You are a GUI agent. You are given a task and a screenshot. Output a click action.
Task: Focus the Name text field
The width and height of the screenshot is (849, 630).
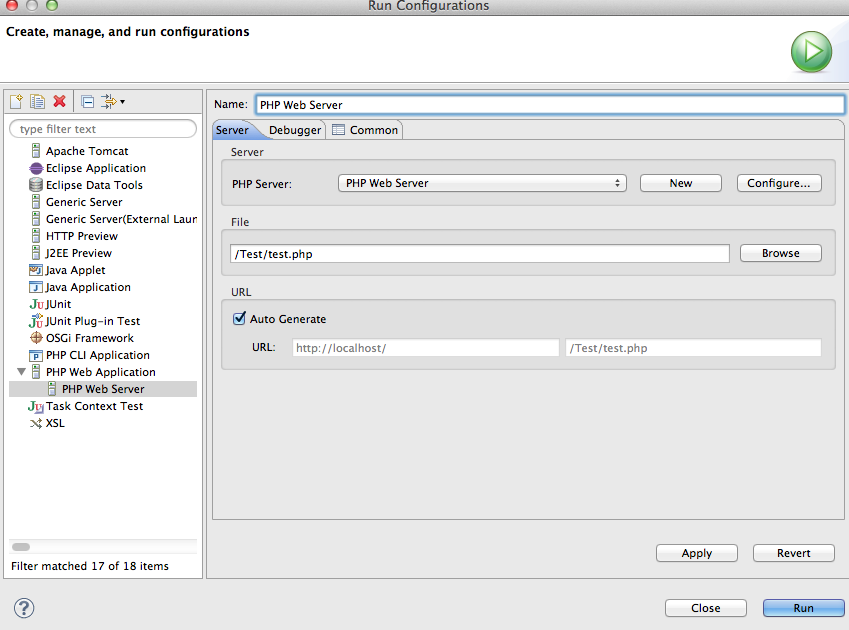pyautogui.click(x=550, y=104)
